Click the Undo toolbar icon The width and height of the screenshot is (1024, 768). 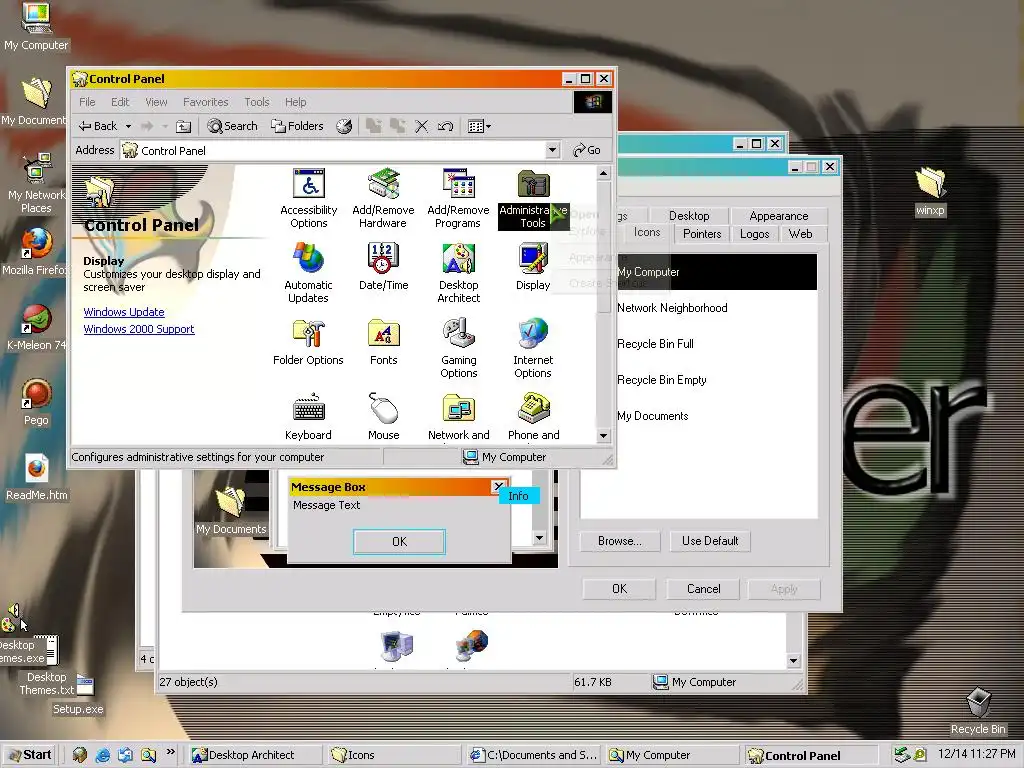[445, 126]
